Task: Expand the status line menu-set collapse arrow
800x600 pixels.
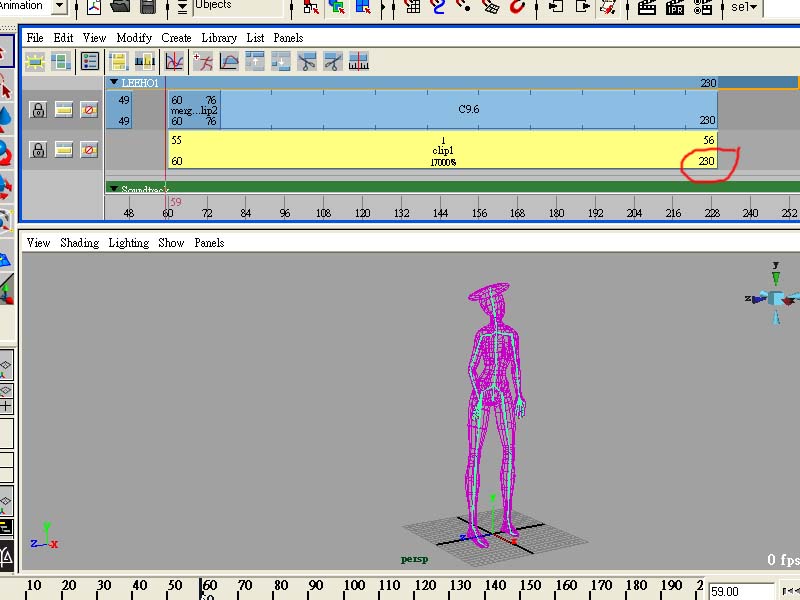Action: pos(182,7)
